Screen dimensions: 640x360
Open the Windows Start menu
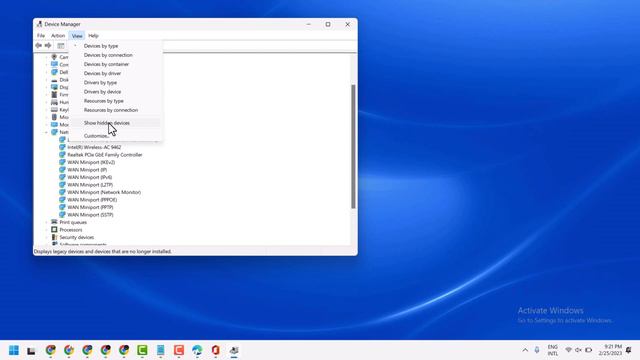[x=13, y=350]
